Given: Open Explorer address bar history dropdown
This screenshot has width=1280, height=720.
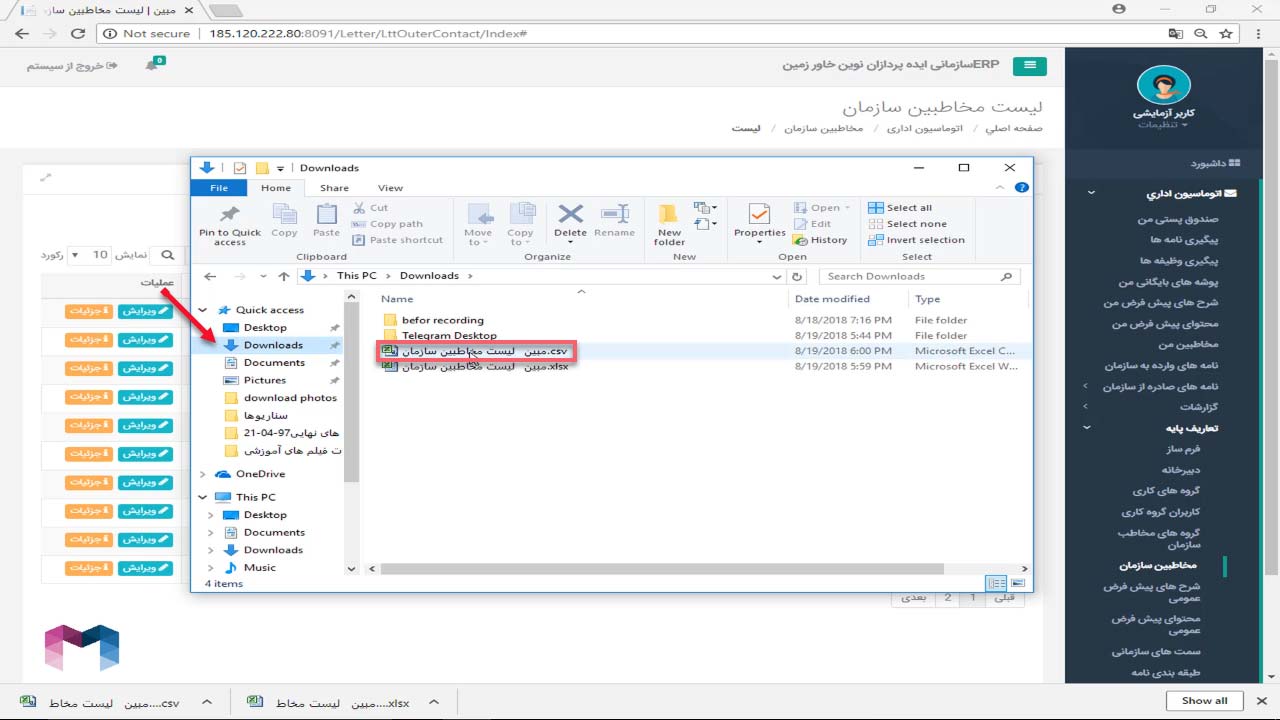Looking at the screenshot, I should [778, 276].
